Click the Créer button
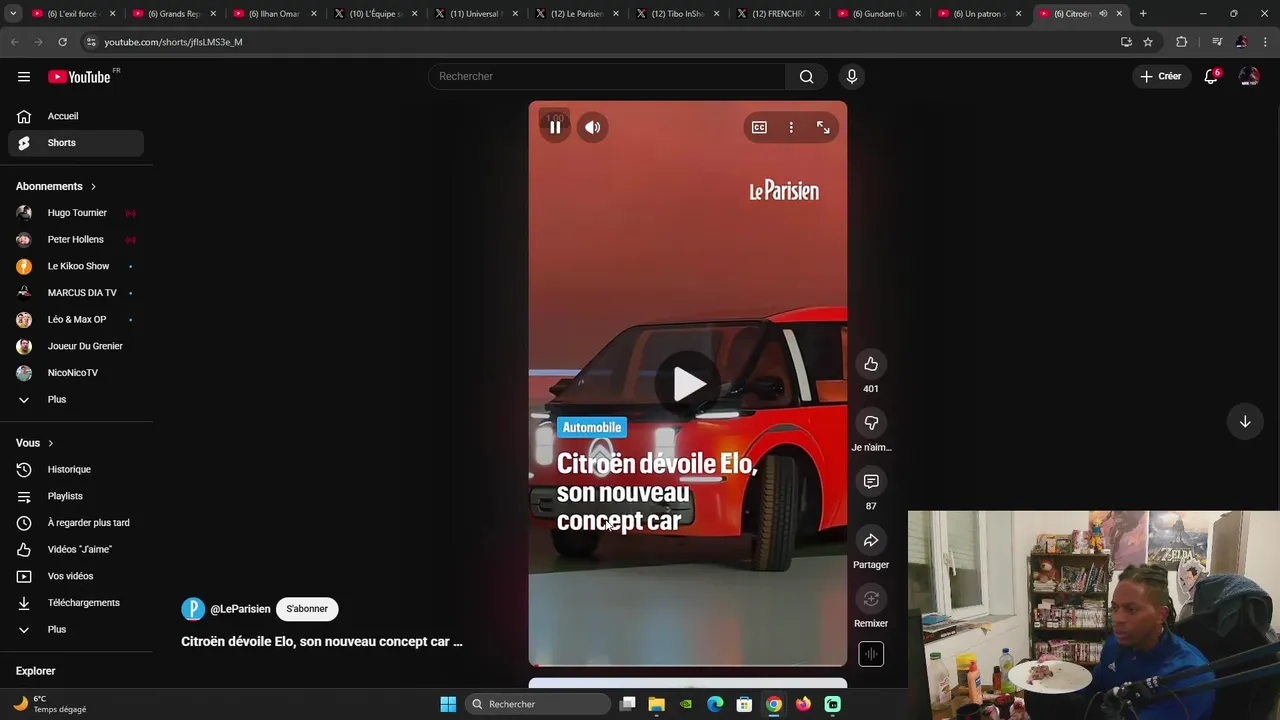 coord(1161,76)
